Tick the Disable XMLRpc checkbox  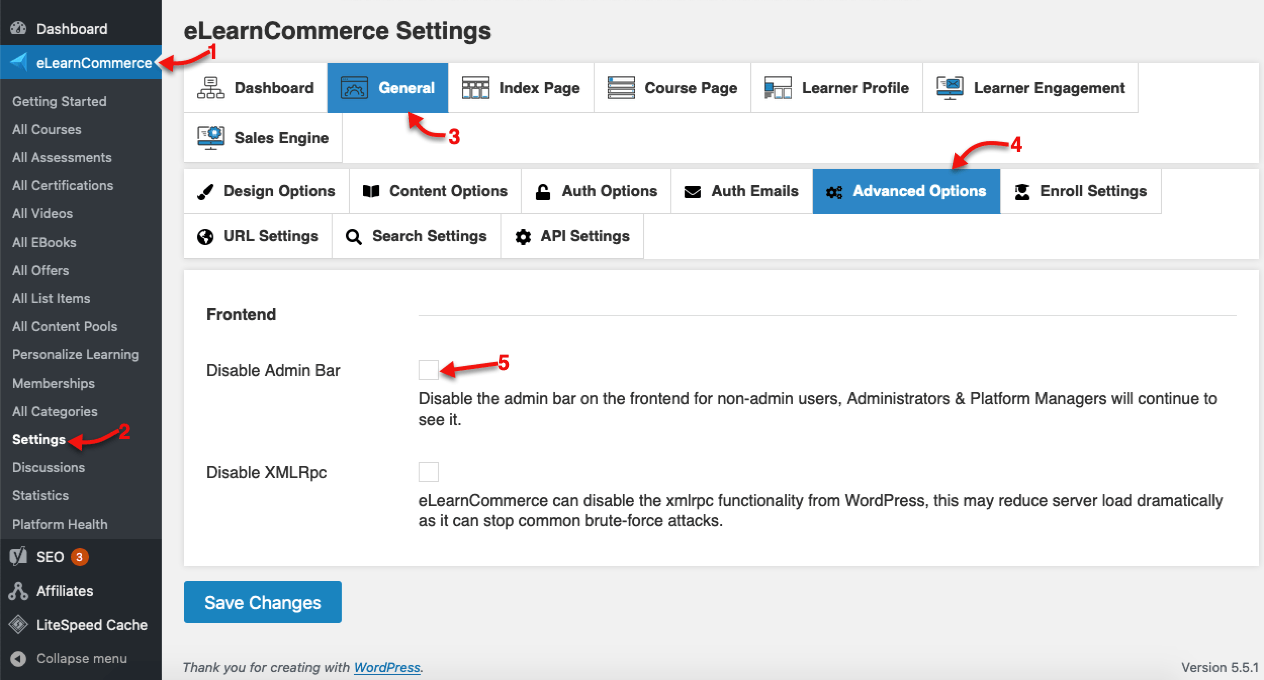tap(429, 472)
